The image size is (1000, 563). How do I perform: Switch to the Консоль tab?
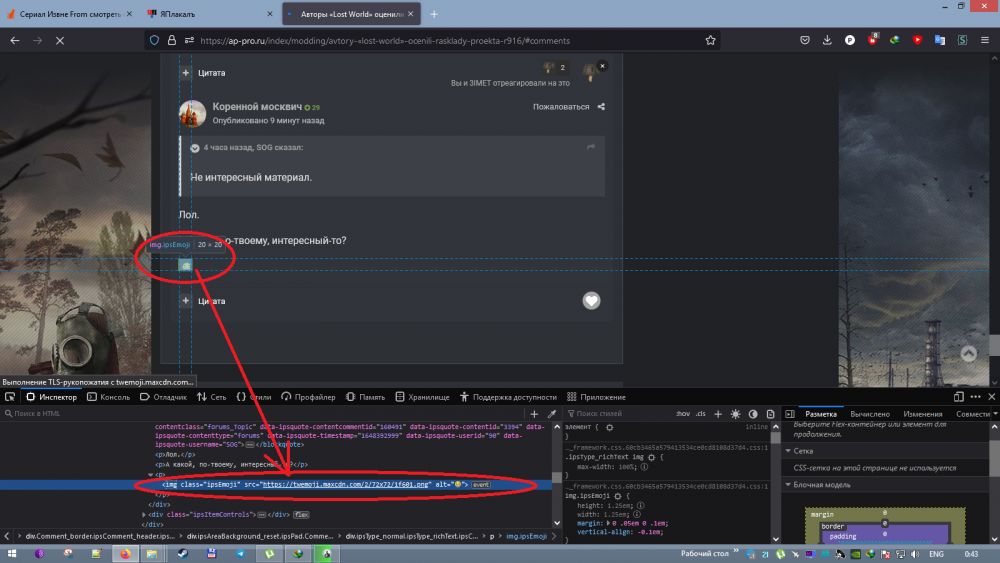108,397
